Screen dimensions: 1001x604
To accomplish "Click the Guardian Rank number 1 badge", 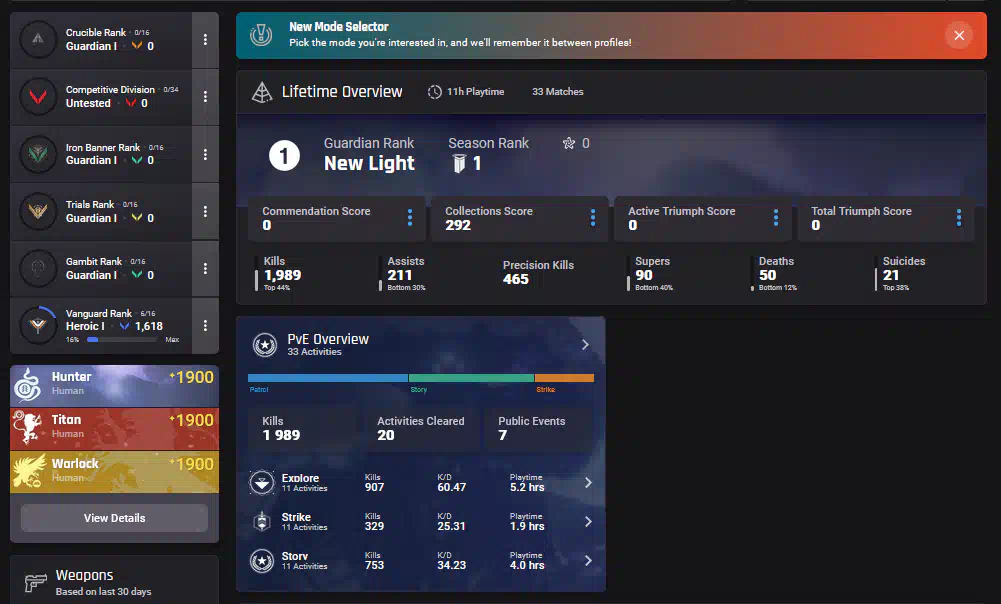I will pyautogui.click(x=284, y=155).
